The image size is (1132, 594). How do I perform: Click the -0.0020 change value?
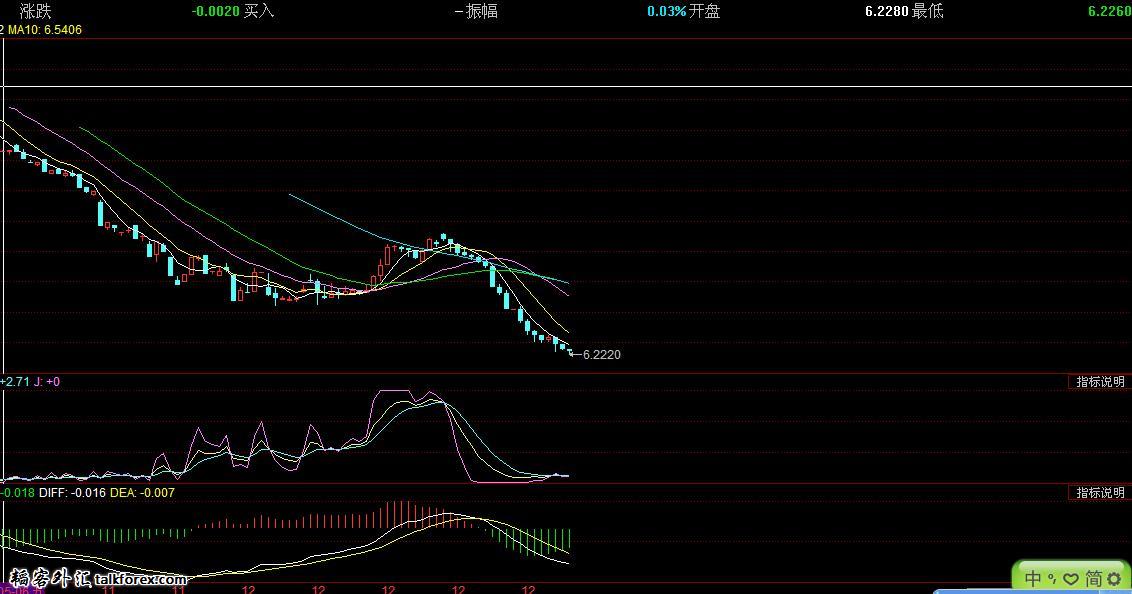(x=215, y=11)
